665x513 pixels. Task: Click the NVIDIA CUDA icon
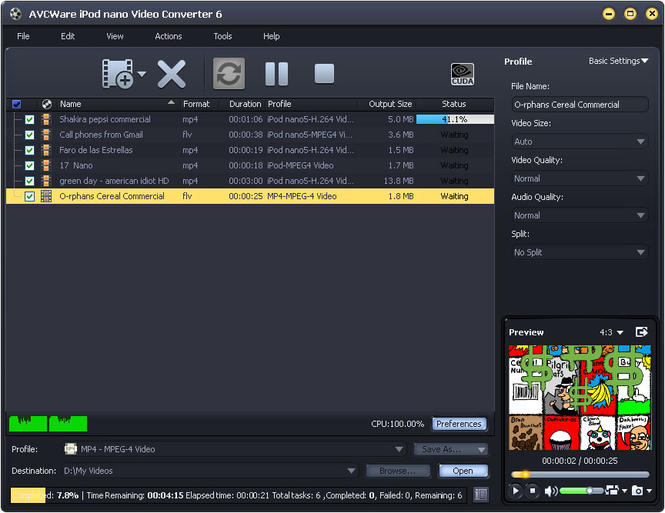[x=462, y=74]
